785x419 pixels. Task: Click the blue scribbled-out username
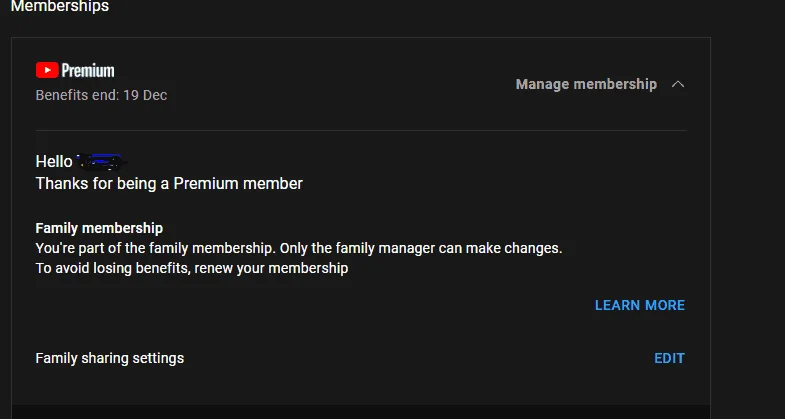click(100, 162)
